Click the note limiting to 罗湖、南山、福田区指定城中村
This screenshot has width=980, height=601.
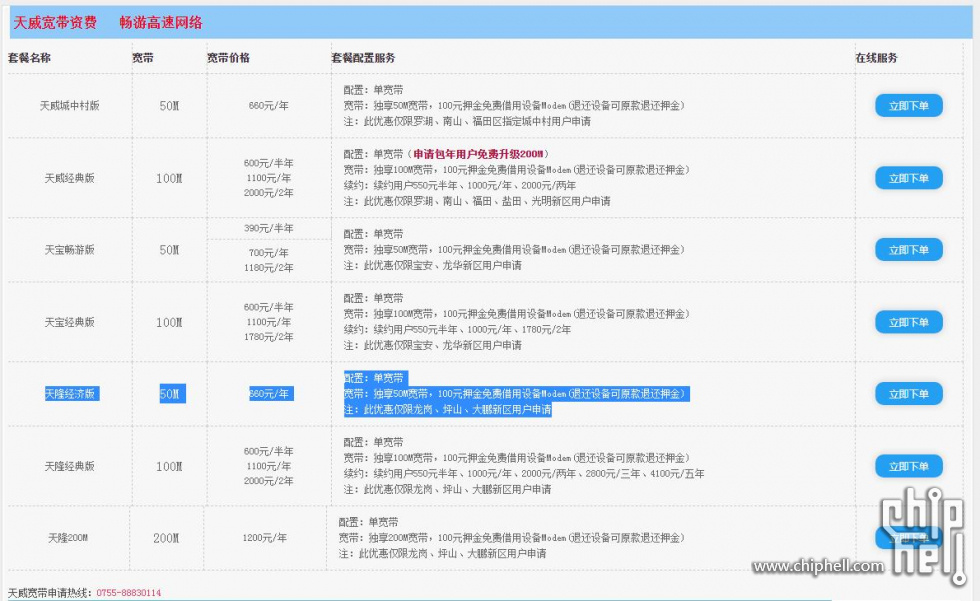tap(467, 121)
